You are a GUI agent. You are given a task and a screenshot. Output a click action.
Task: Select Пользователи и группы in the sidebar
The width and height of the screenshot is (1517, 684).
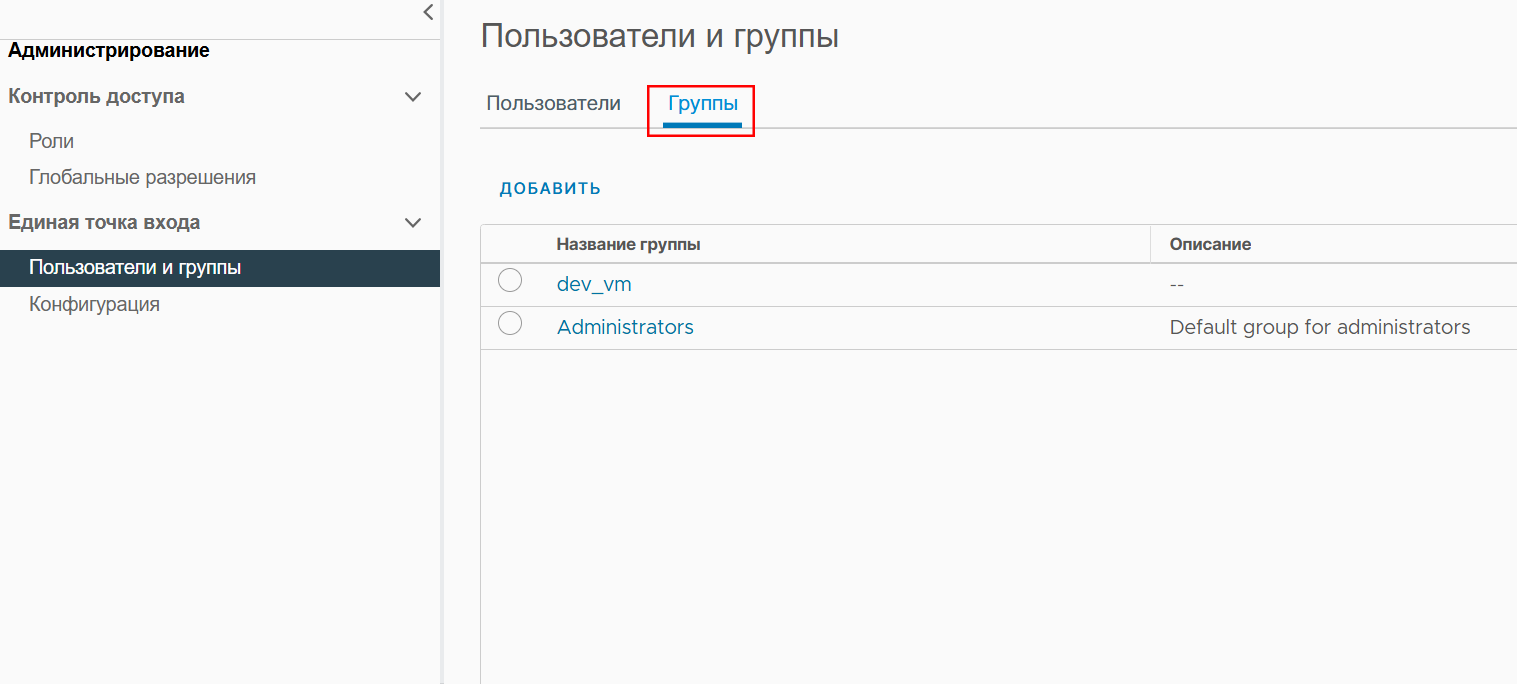[x=220, y=268]
